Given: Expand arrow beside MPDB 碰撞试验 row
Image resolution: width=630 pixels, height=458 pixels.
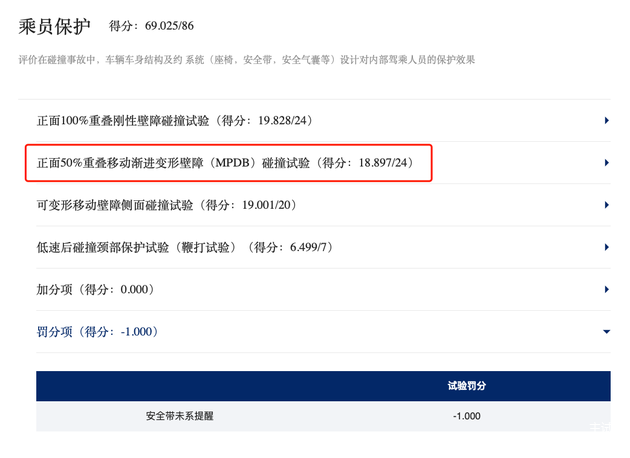Looking at the screenshot, I should 607,163.
